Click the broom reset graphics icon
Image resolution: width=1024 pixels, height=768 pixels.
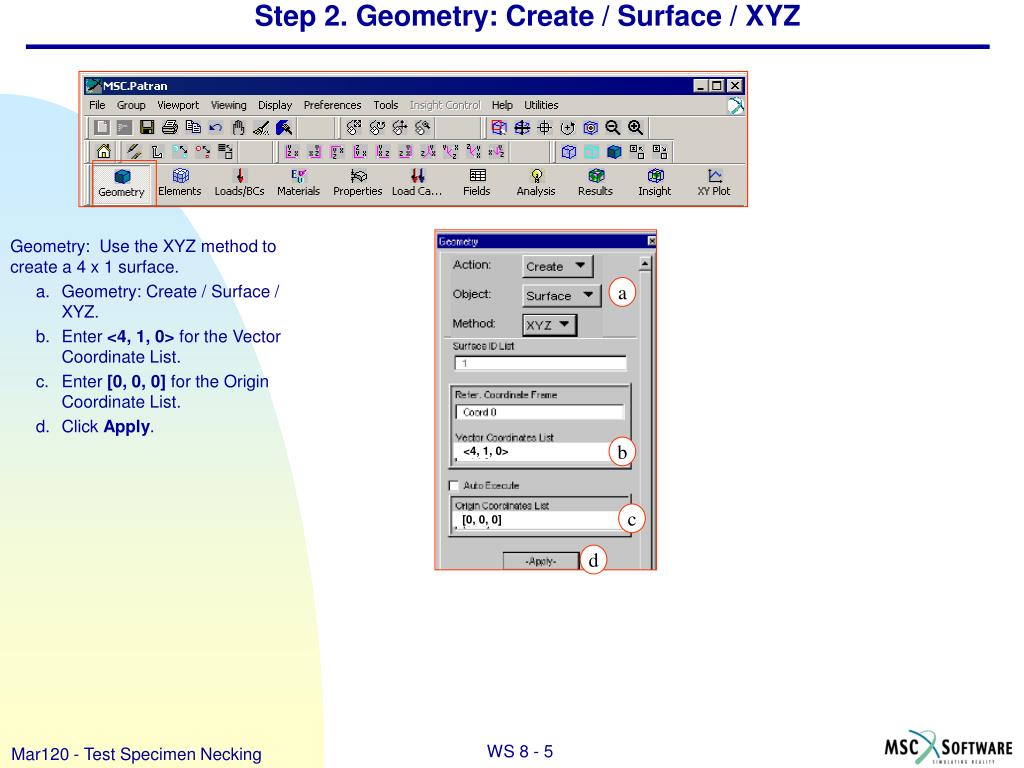coord(261,127)
